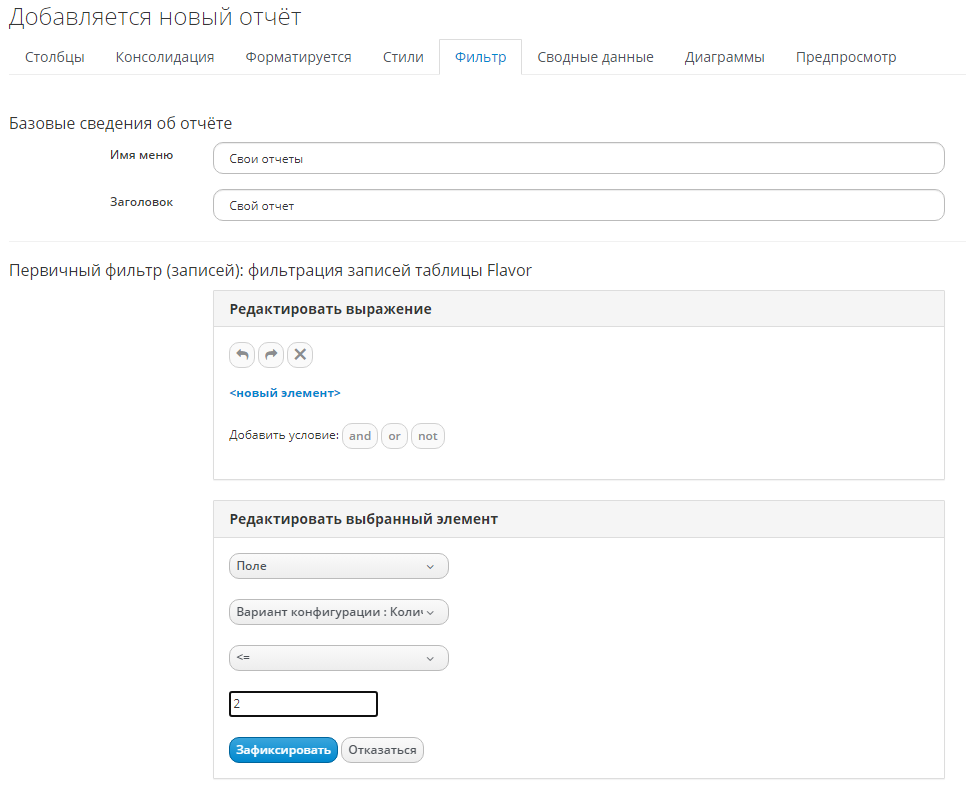Add an 'and' condition

click(x=360, y=436)
